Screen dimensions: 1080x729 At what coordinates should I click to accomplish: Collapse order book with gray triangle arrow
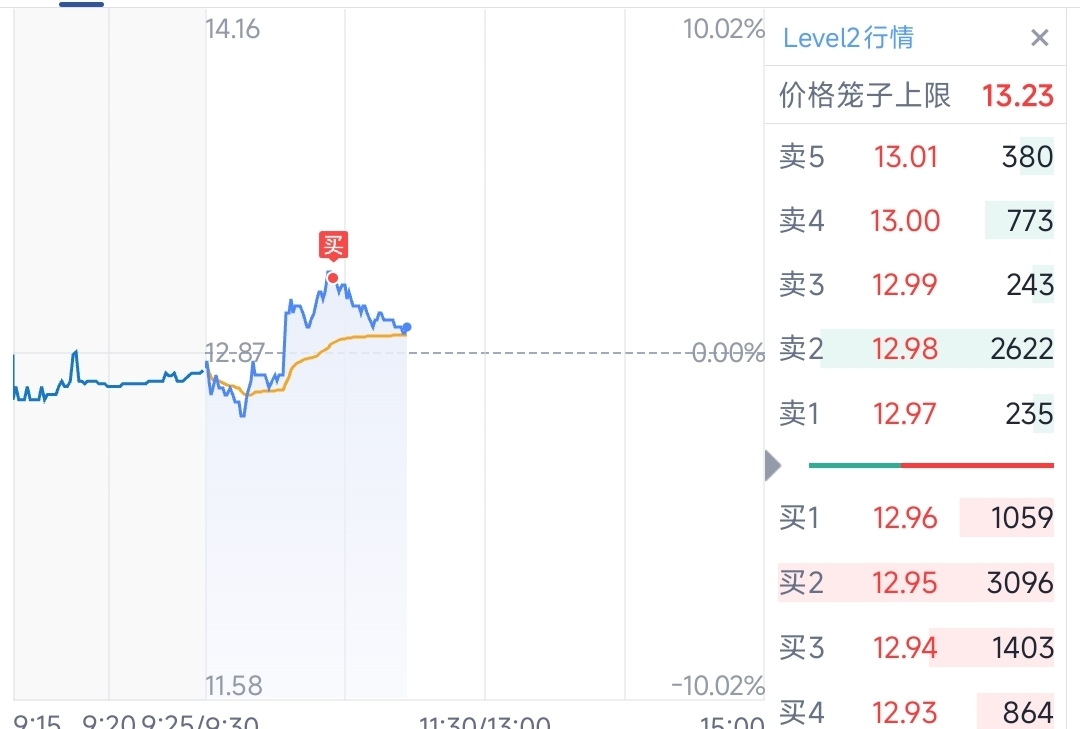coord(773,466)
